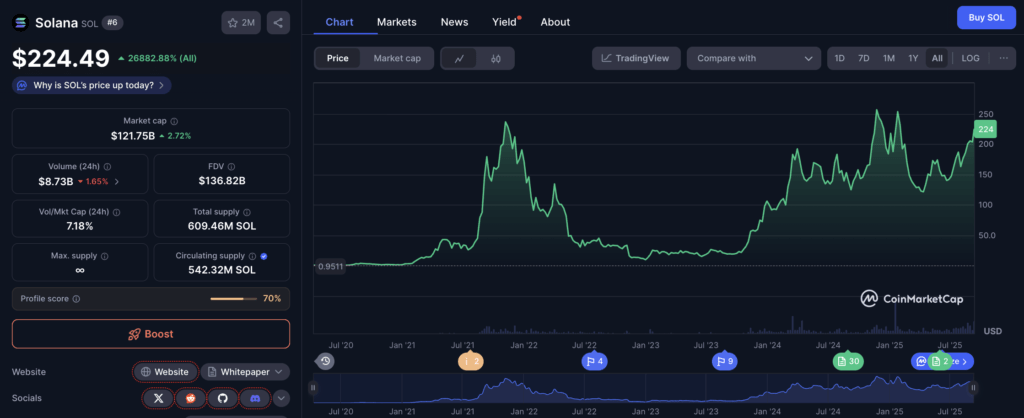This screenshot has height=418, width=1024.
Task: Open the Chart tab
Action: [340, 22]
